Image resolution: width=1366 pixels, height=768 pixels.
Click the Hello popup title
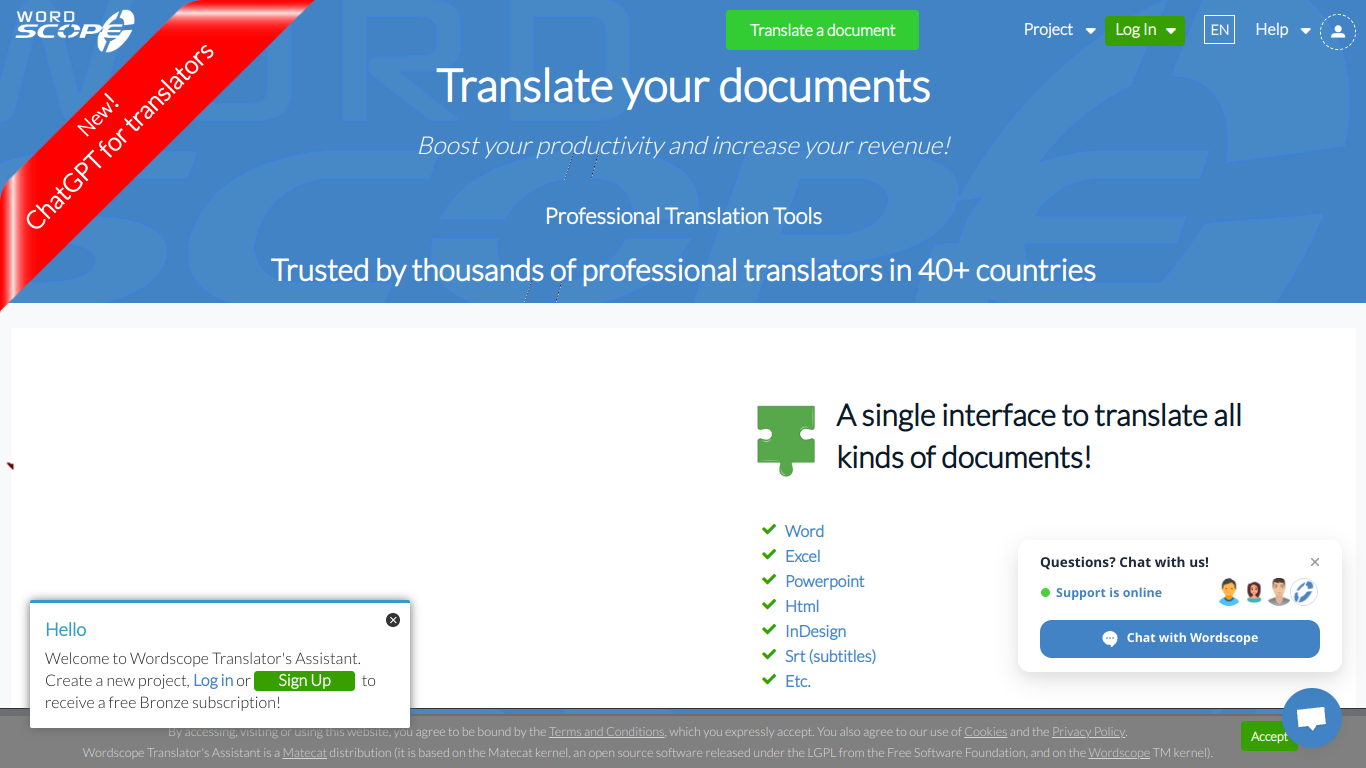point(66,629)
